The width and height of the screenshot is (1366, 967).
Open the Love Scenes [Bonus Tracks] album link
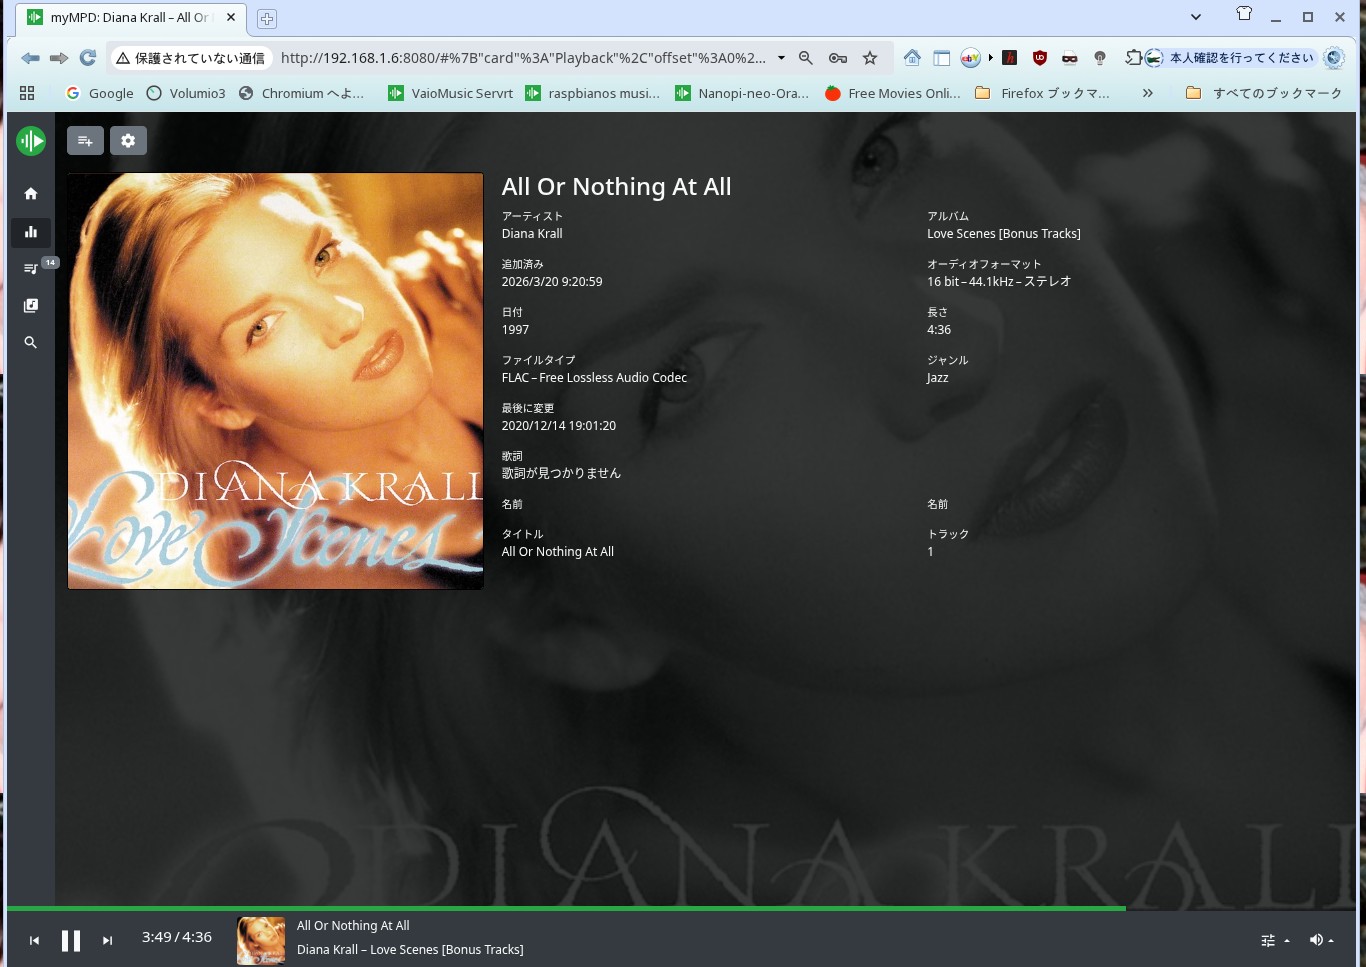[1003, 234]
